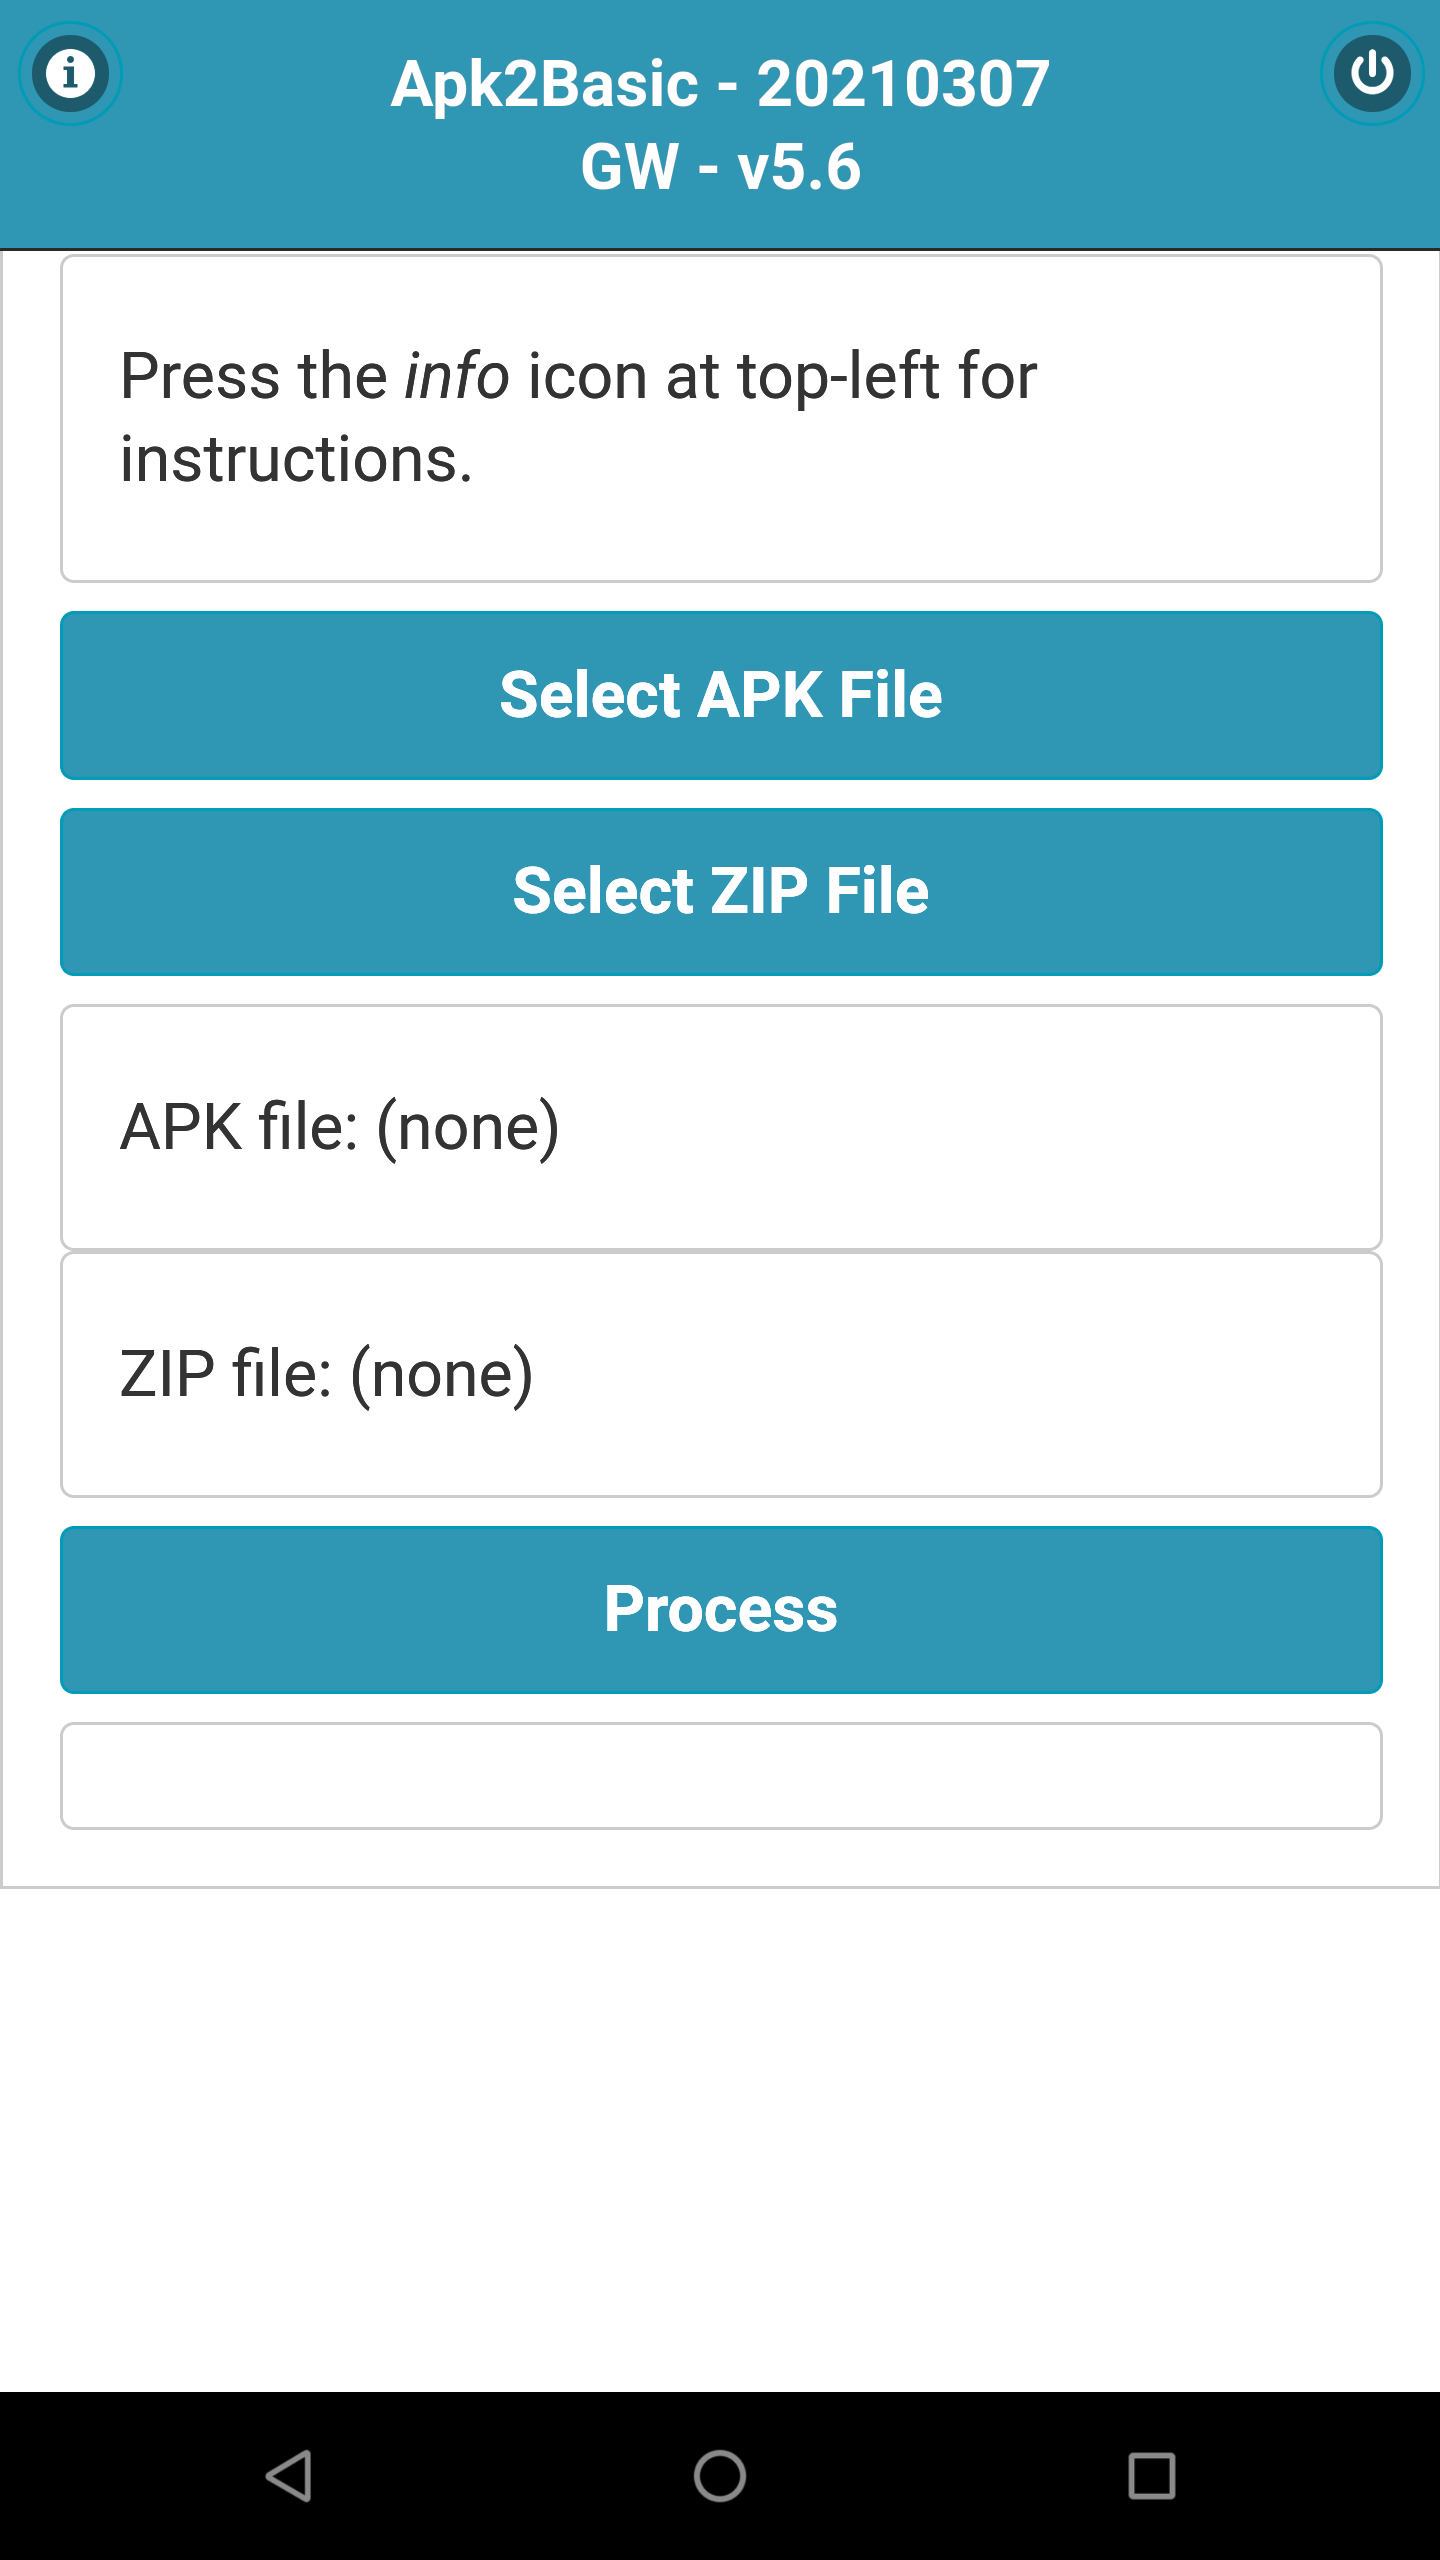Tap the Apk2Basic title text
1440x2560 pixels.
(544, 84)
